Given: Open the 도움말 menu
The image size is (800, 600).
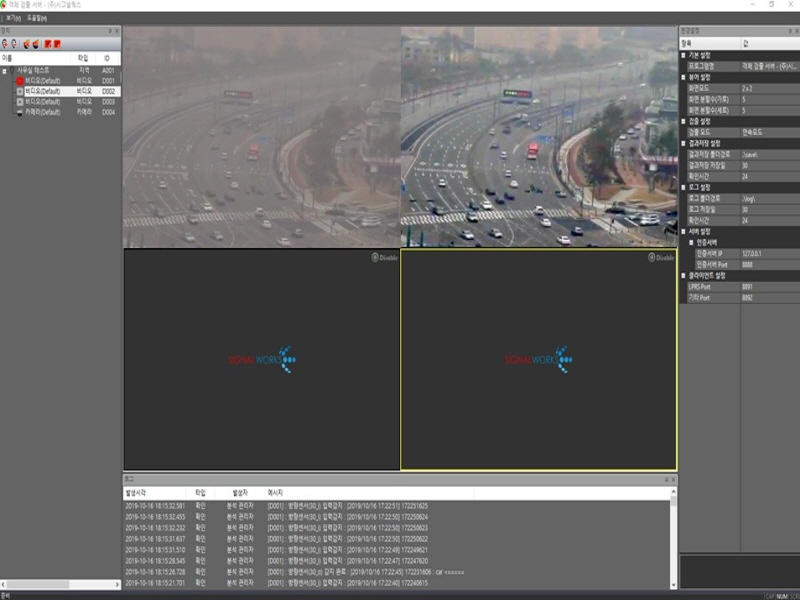Looking at the screenshot, I should tap(37, 18).
